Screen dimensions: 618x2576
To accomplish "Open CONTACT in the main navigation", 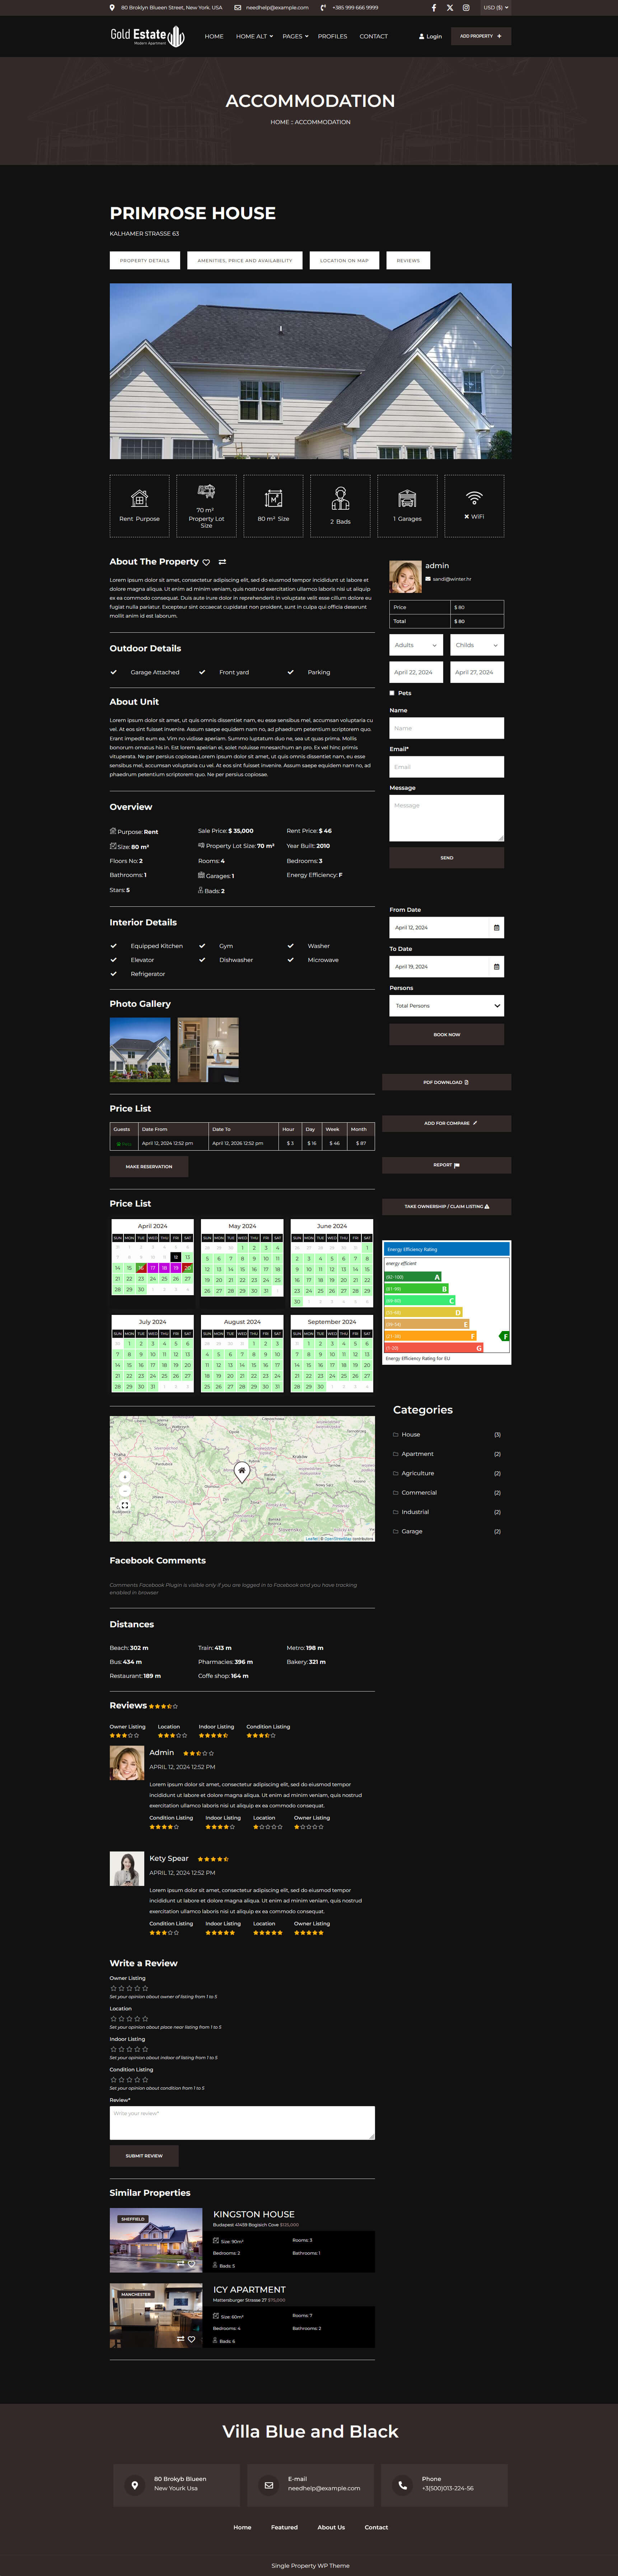I will tap(374, 36).
